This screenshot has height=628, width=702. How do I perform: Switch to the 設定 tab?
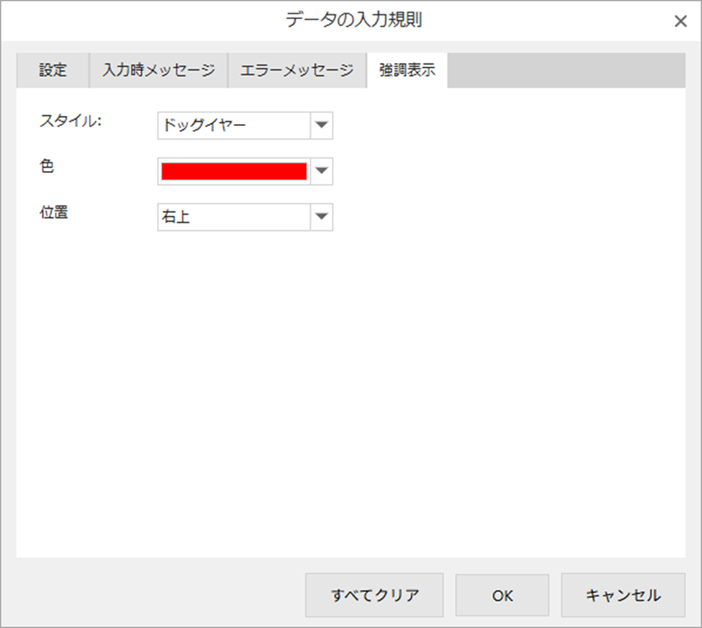tap(53, 71)
